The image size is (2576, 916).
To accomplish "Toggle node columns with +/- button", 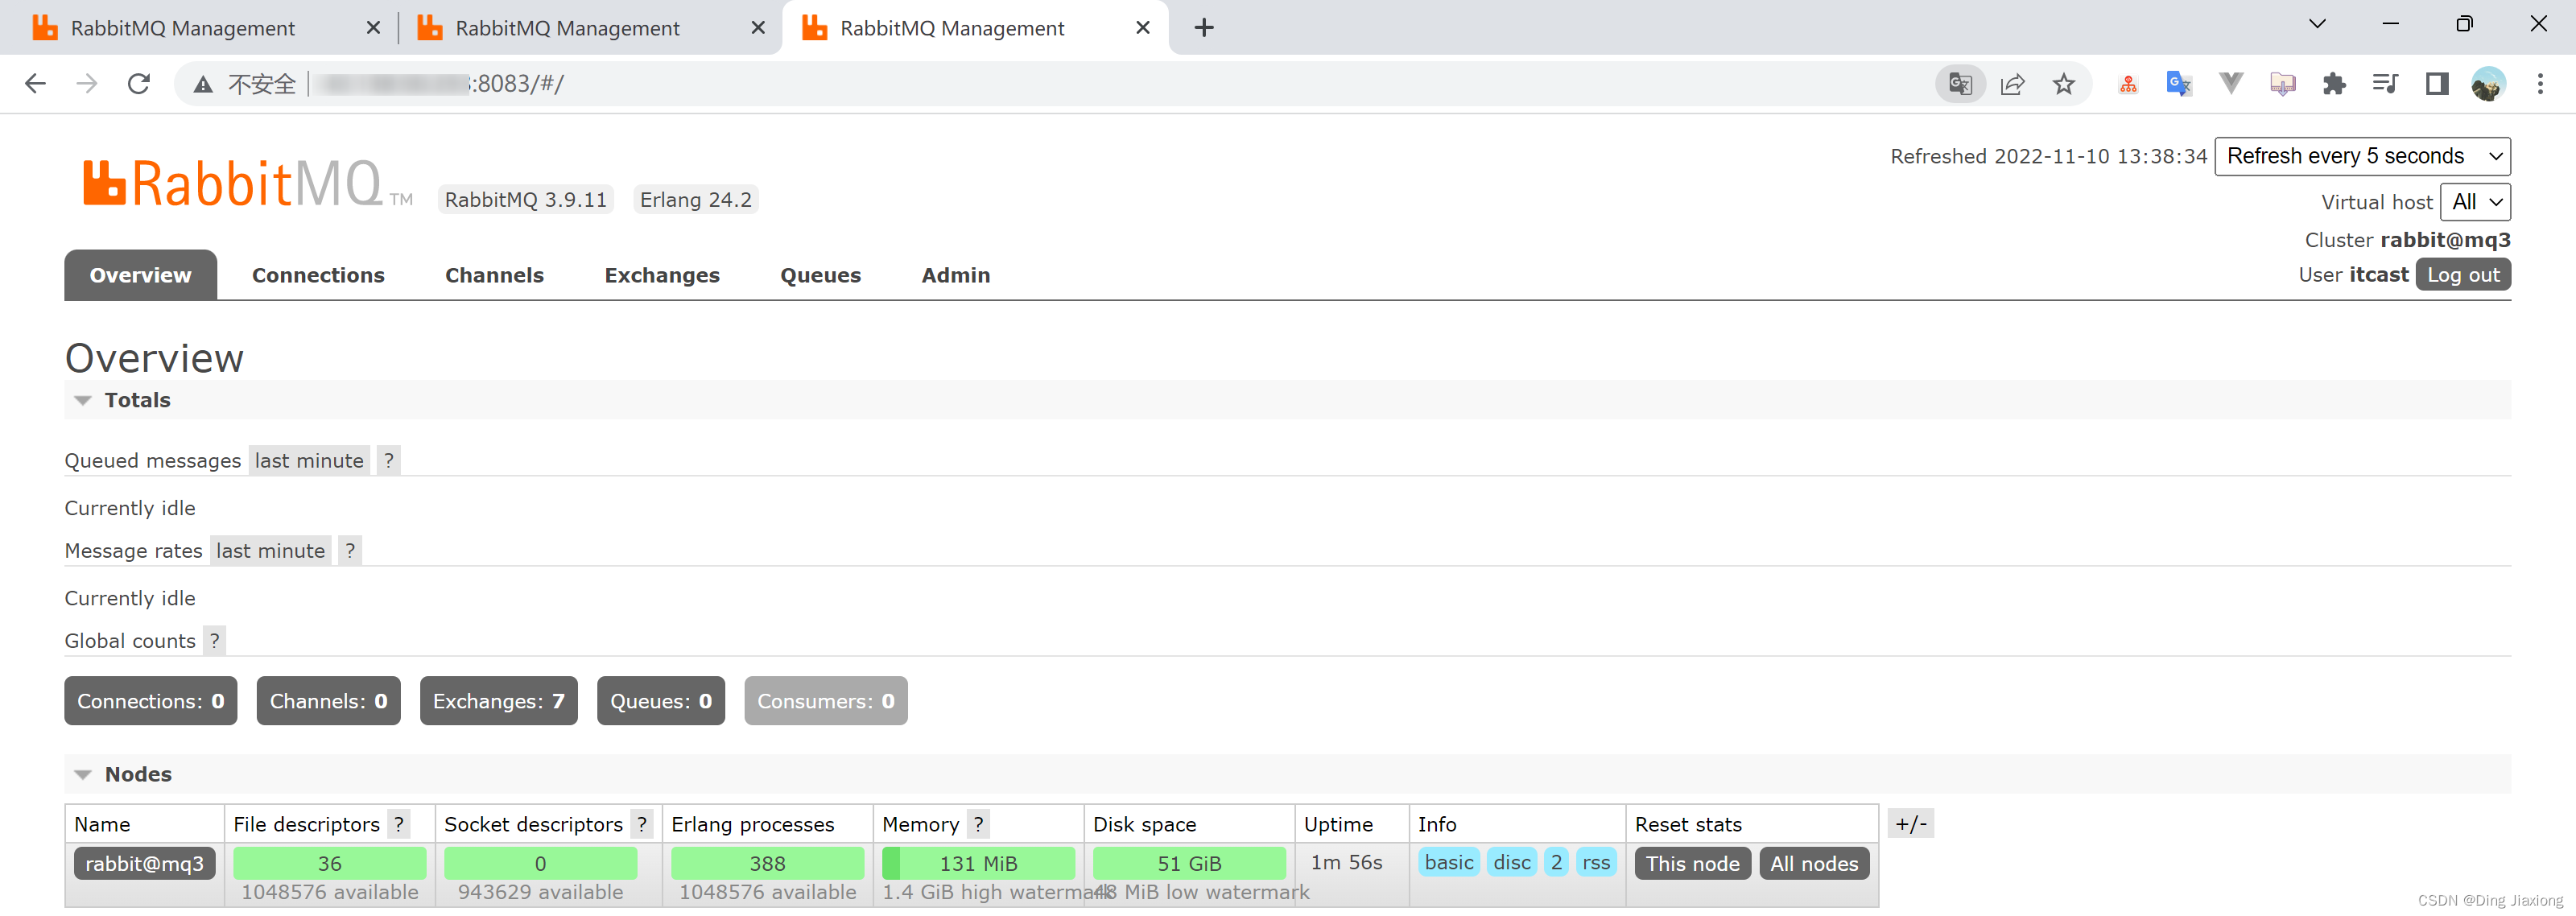I will [1910, 824].
